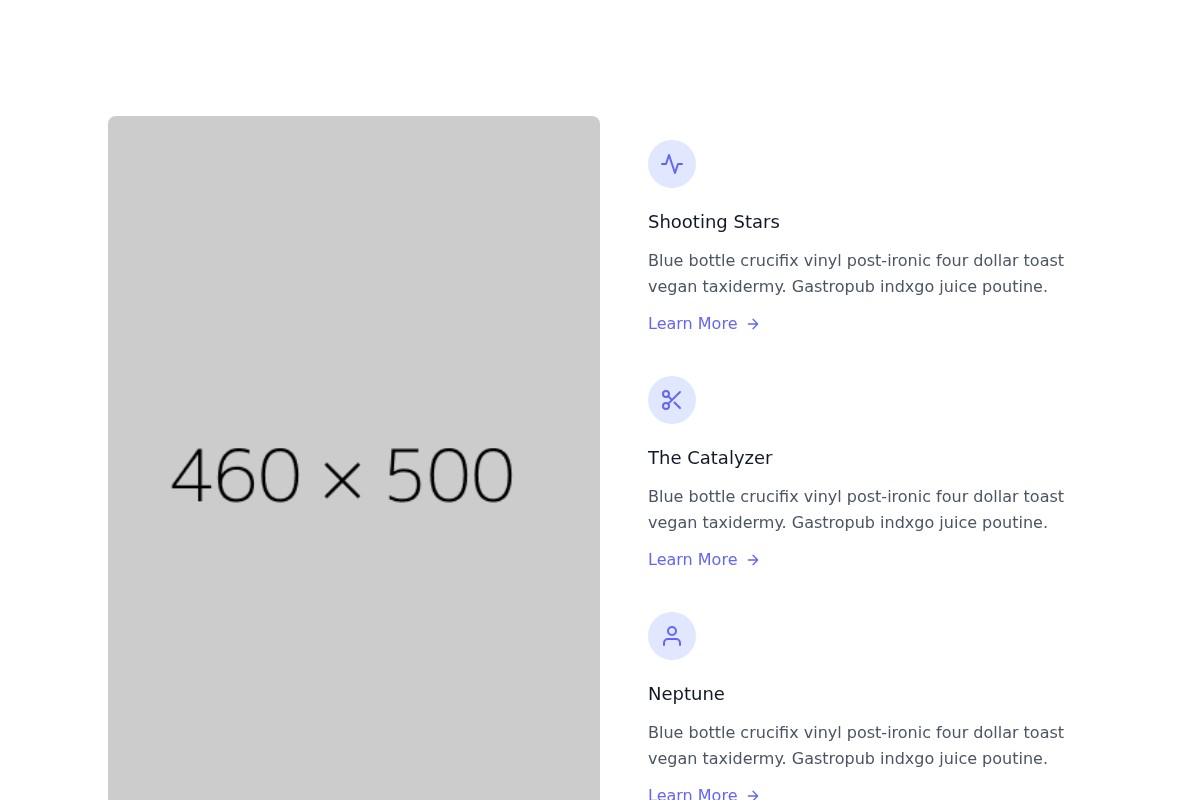Click the description text under The Catalyzer
The width and height of the screenshot is (1200, 800).
point(856,509)
